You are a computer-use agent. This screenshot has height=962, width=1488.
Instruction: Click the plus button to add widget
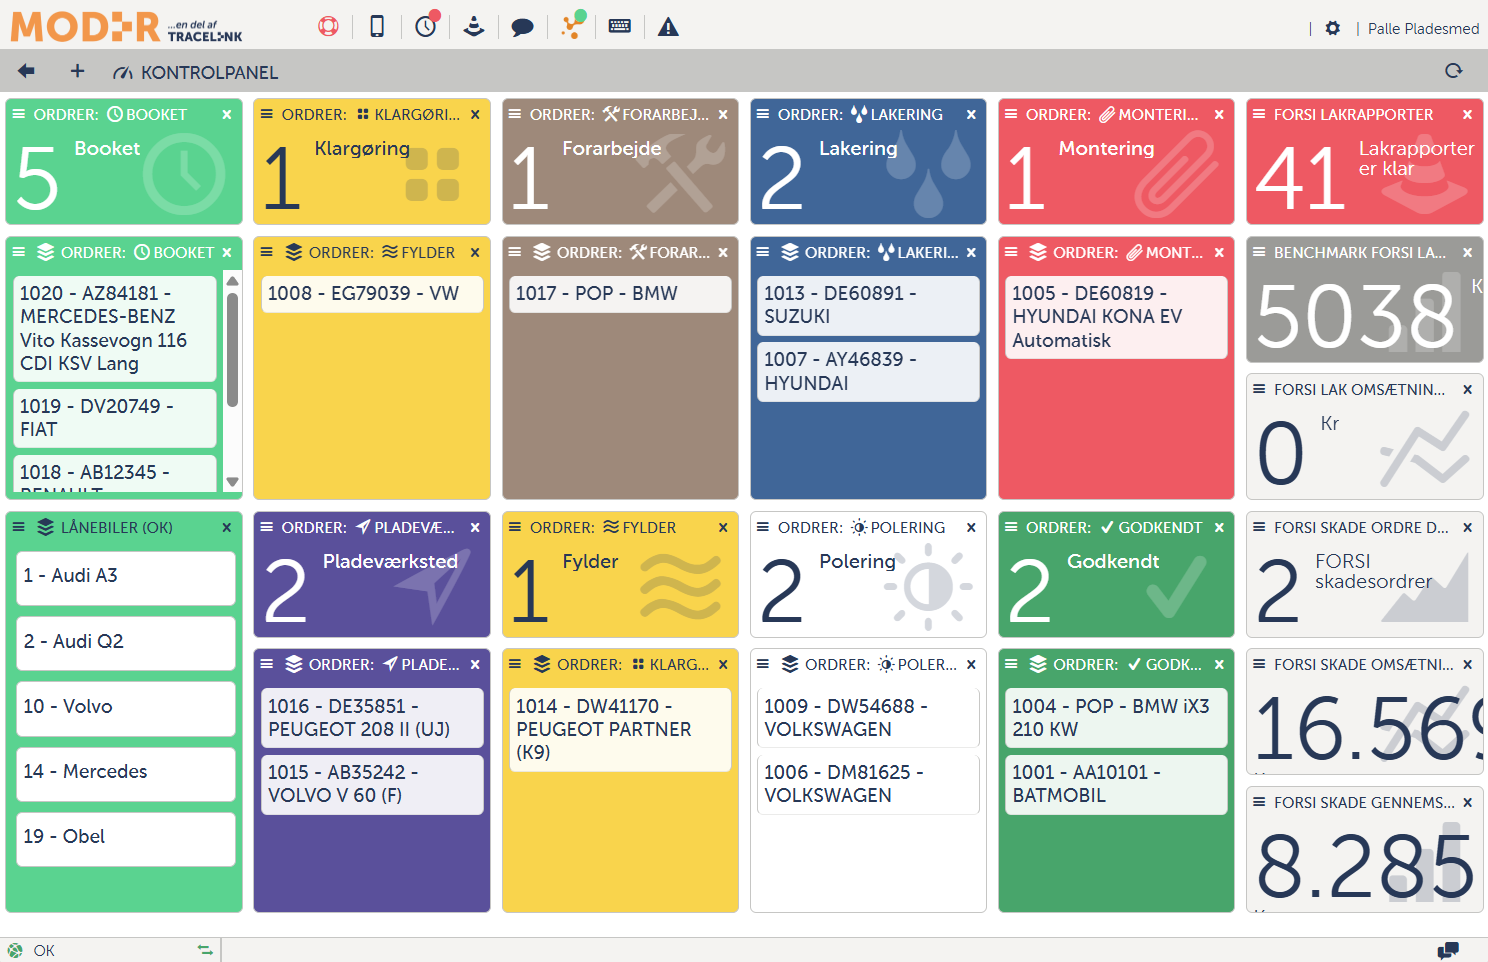tap(77, 71)
